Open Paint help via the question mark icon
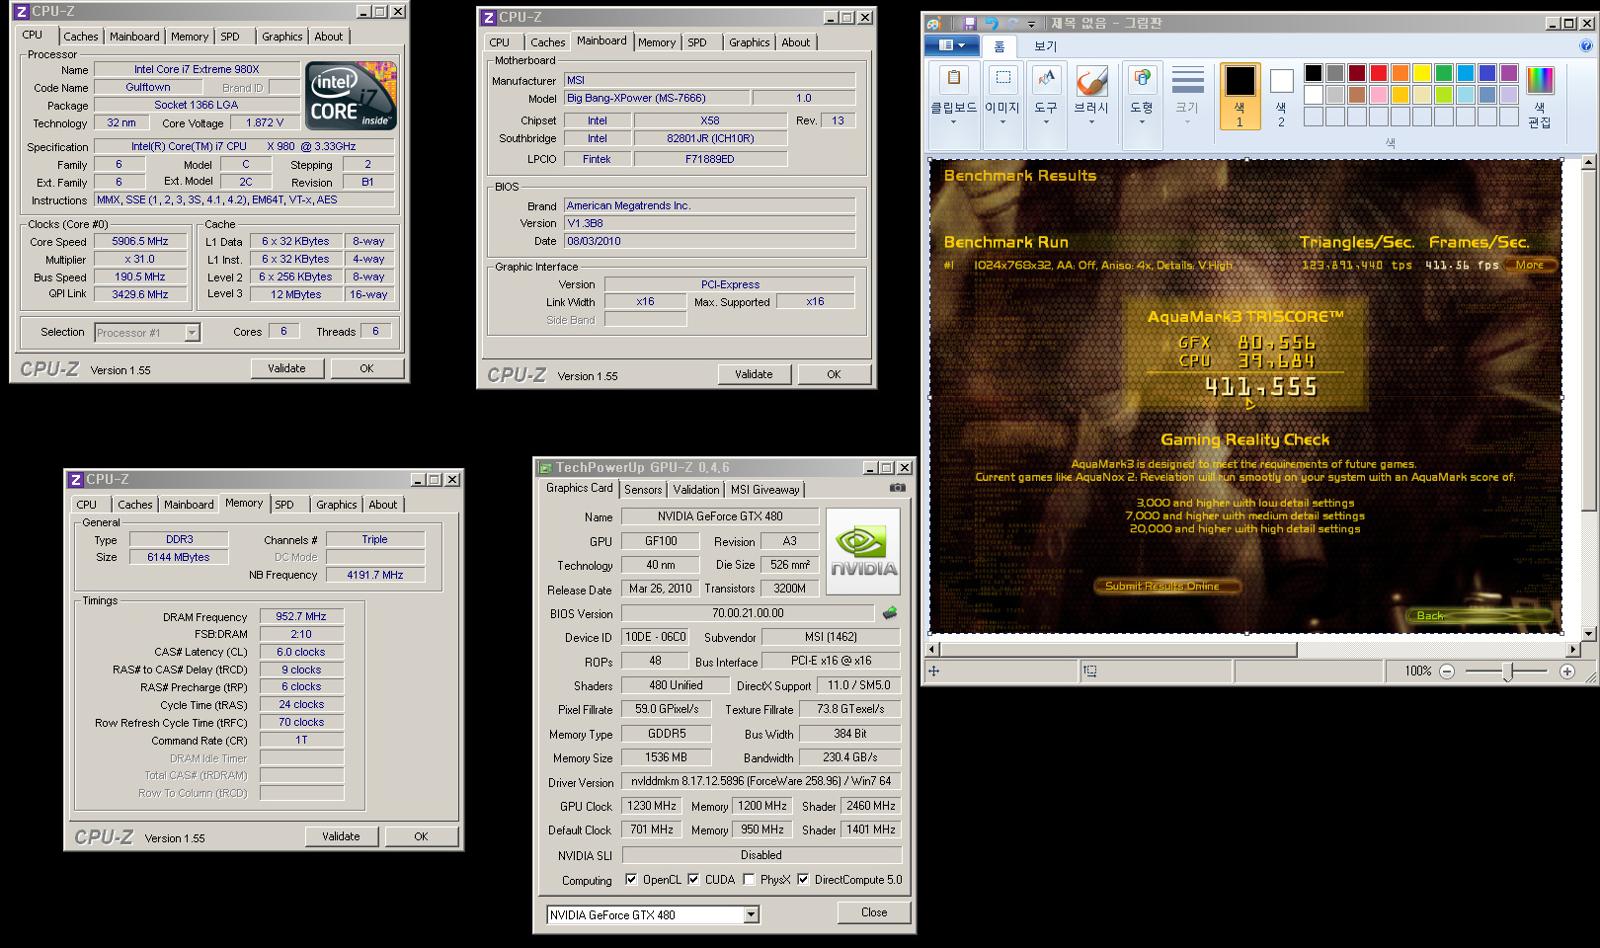The height and width of the screenshot is (948, 1600). pyautogui.click(x=1586, y=45)
